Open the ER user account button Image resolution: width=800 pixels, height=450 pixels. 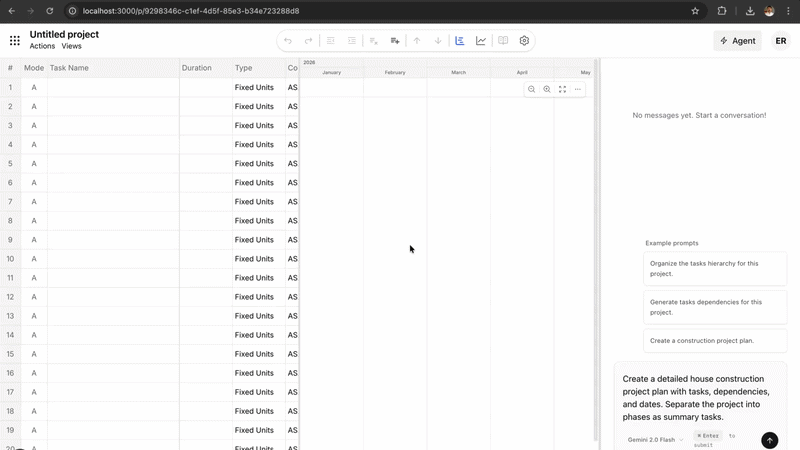[x=781, y=41]
